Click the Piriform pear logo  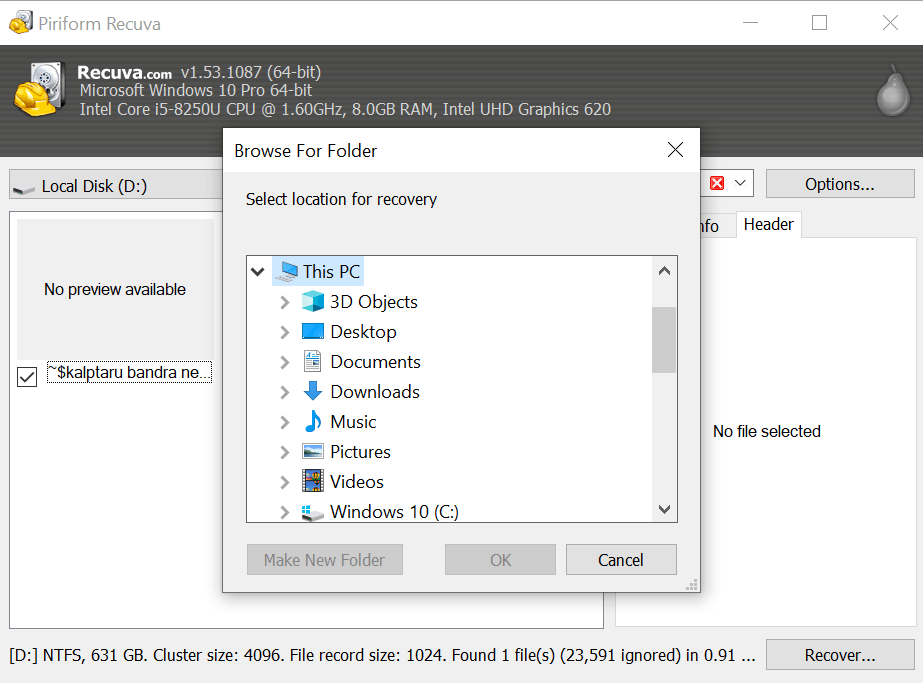pyautogui.click(x=893, y=89)
